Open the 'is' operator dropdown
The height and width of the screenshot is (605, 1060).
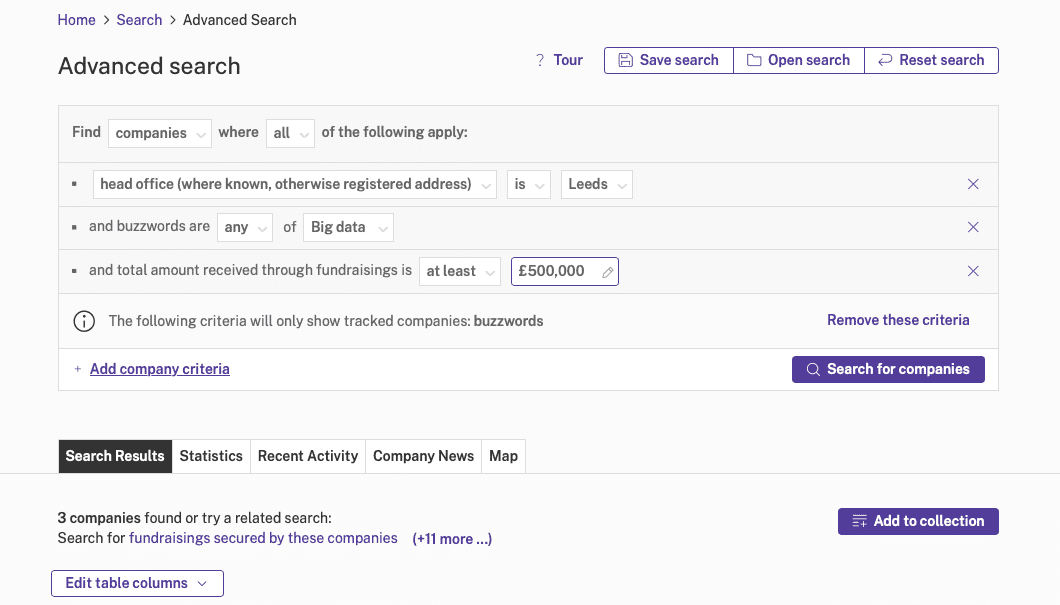[x=529, y=185]
